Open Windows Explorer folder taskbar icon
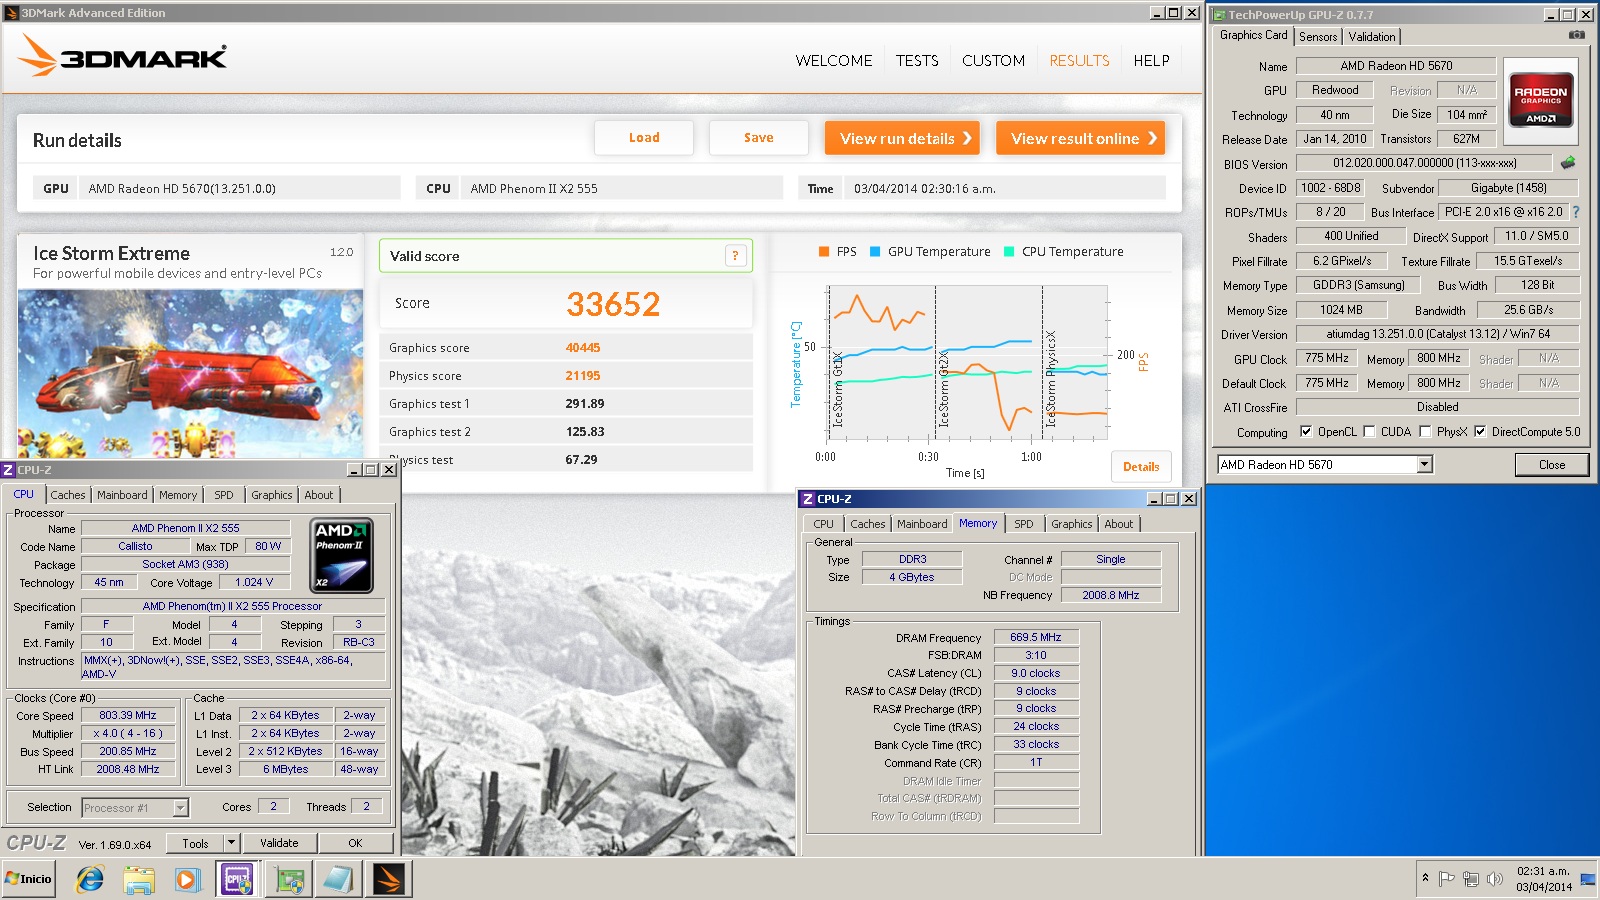 [x=139, y=879]
